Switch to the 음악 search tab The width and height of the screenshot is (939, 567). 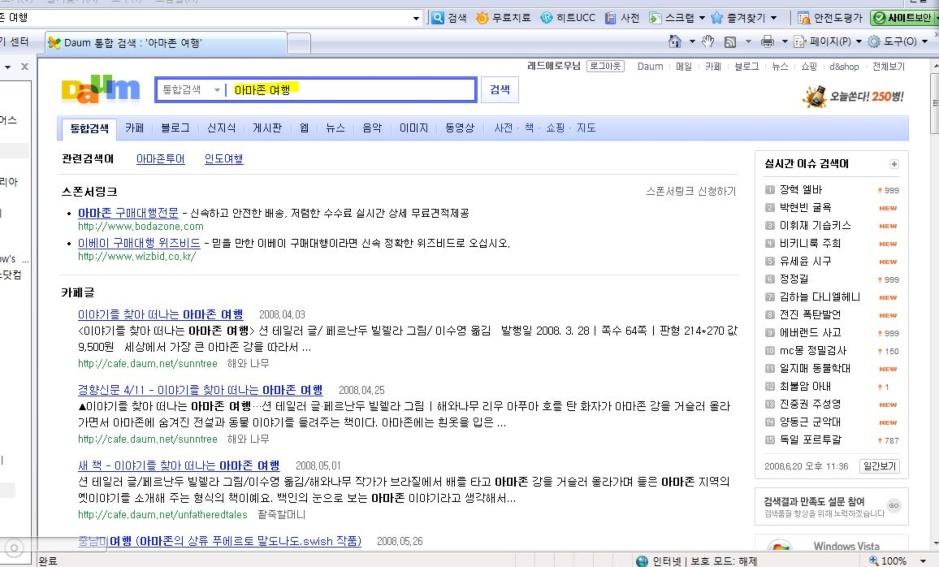tap(372, 128)
